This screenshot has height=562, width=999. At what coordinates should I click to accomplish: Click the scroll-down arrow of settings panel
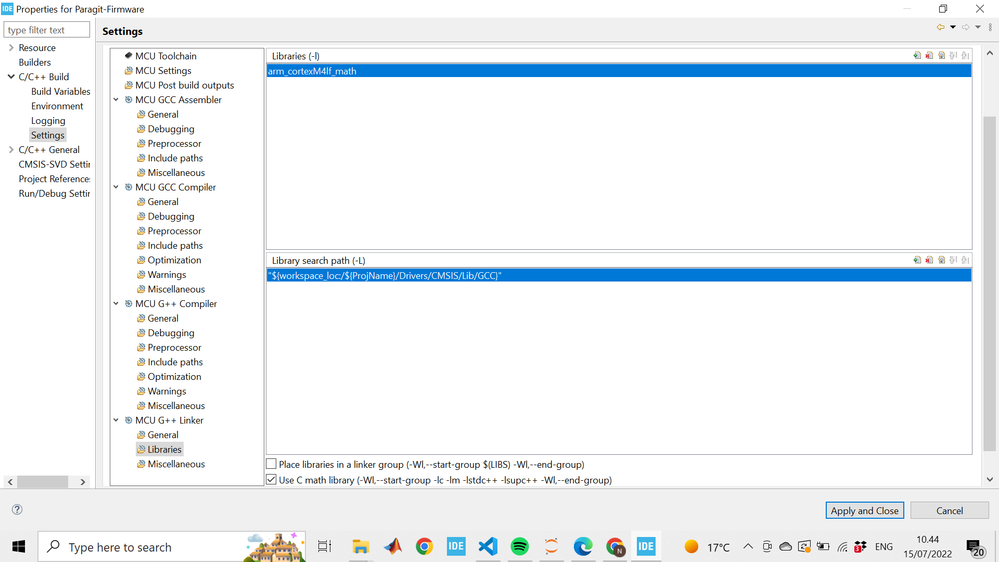(989, 479)
